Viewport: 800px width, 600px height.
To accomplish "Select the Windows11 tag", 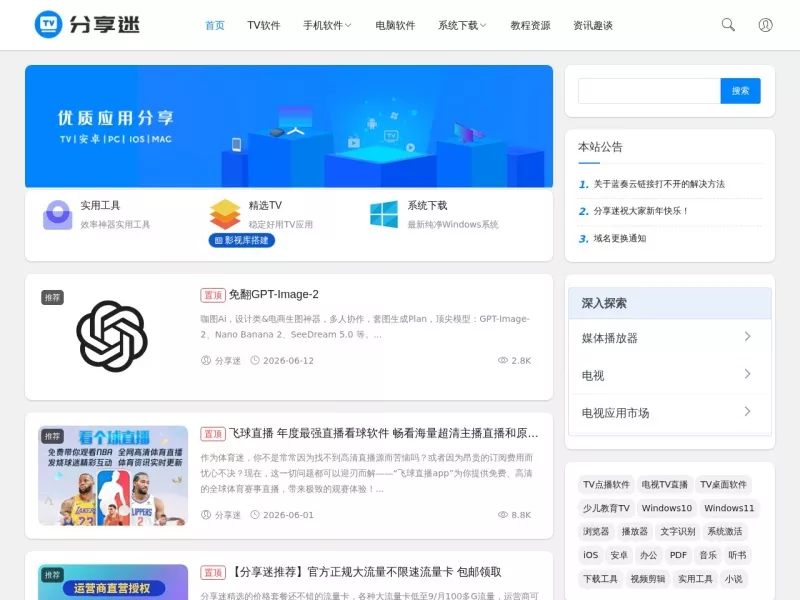I will [729, 508].
